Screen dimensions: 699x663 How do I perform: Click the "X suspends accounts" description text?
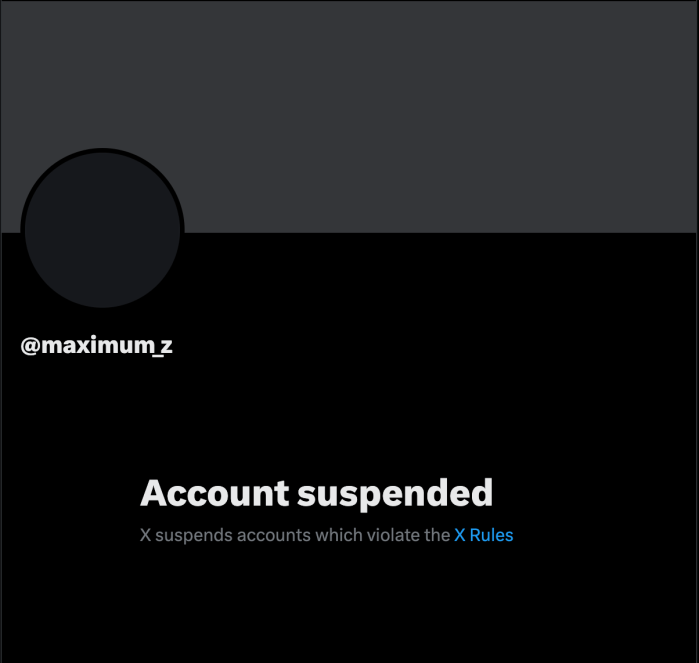click(x=327, y=535)
